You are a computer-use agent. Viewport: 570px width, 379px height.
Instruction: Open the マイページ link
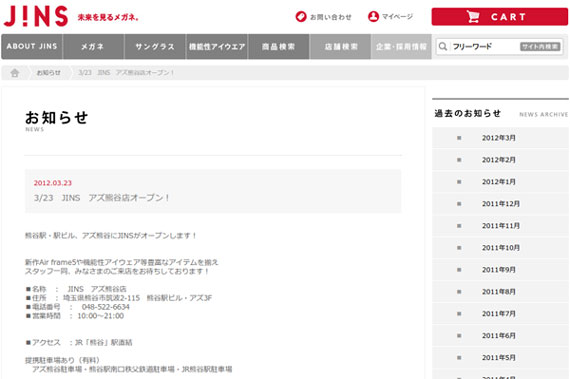click(390, 17)
